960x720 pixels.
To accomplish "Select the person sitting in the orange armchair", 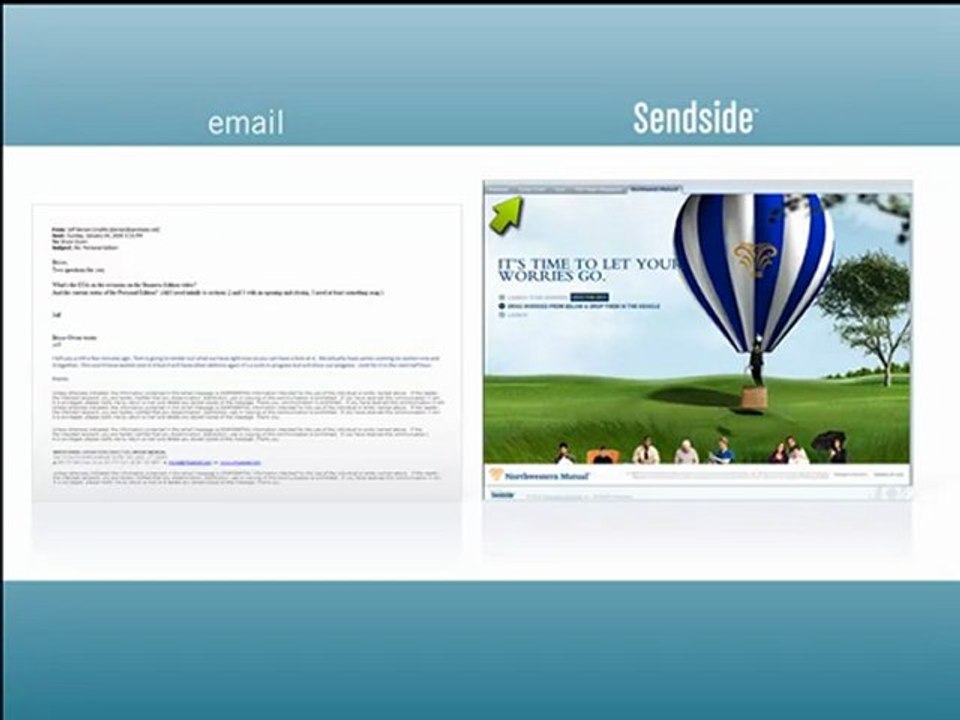I will tap(602, 455).
